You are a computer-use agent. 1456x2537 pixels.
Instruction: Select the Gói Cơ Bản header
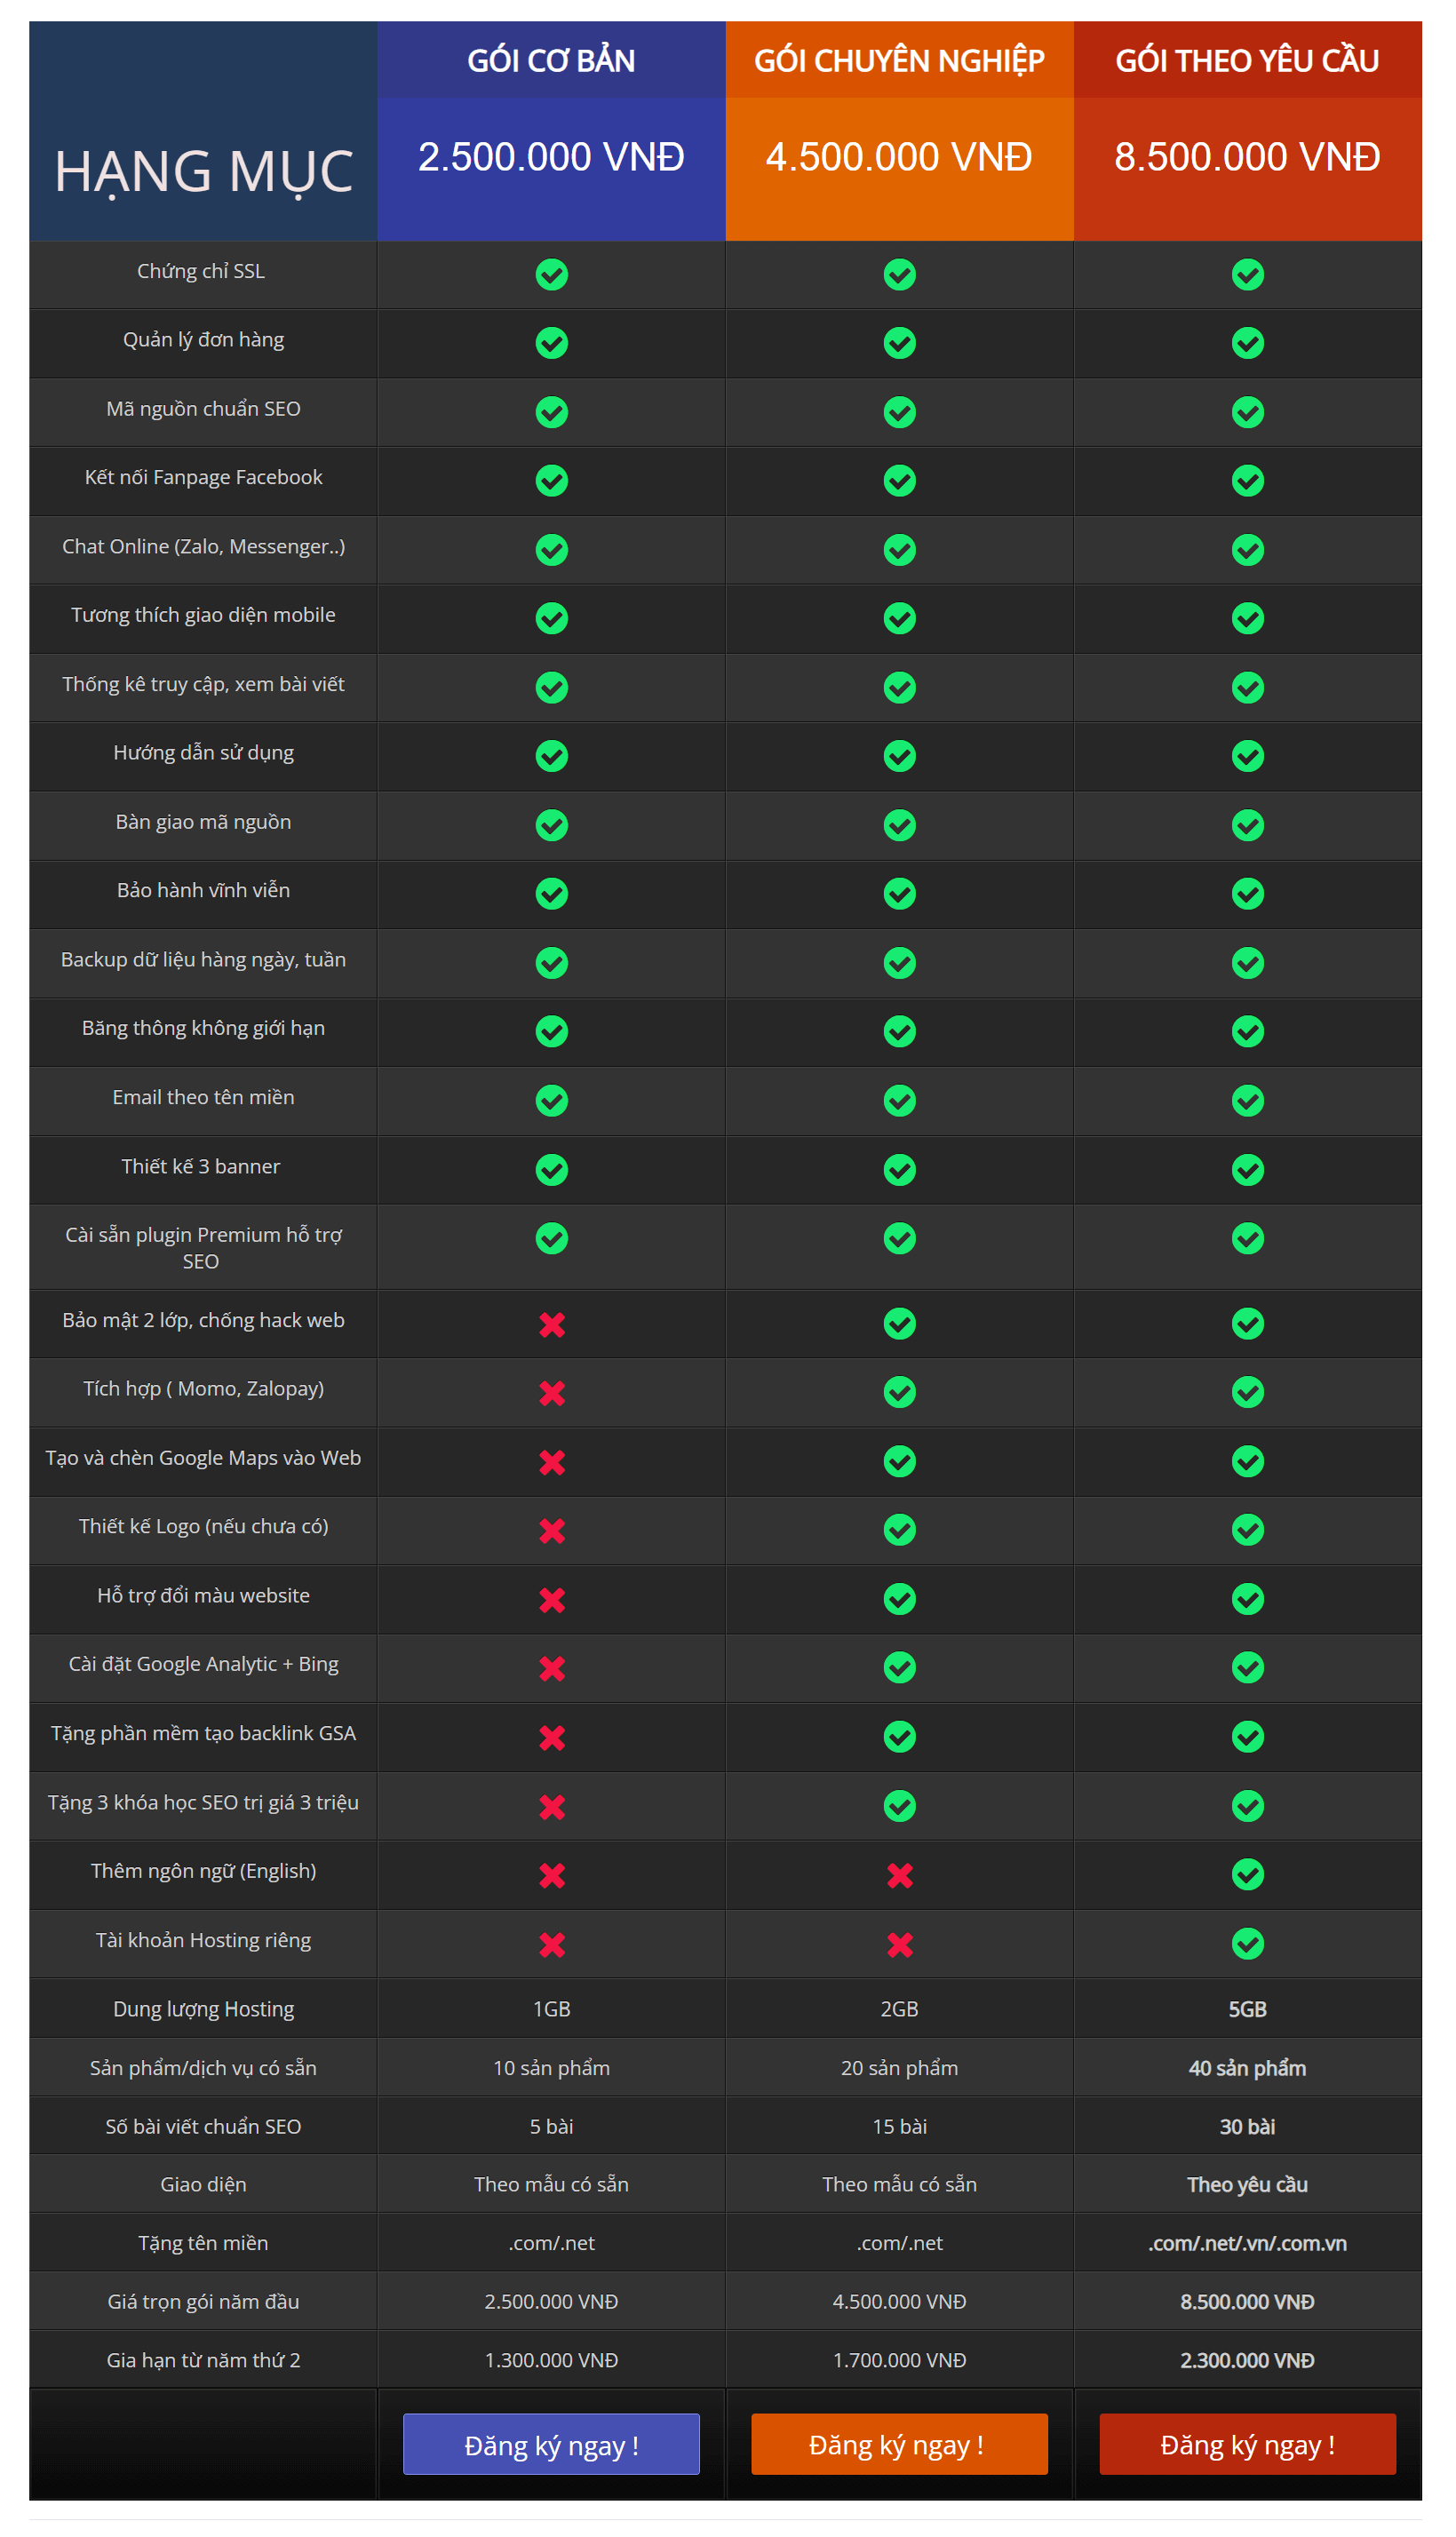[x=551, y=60]
